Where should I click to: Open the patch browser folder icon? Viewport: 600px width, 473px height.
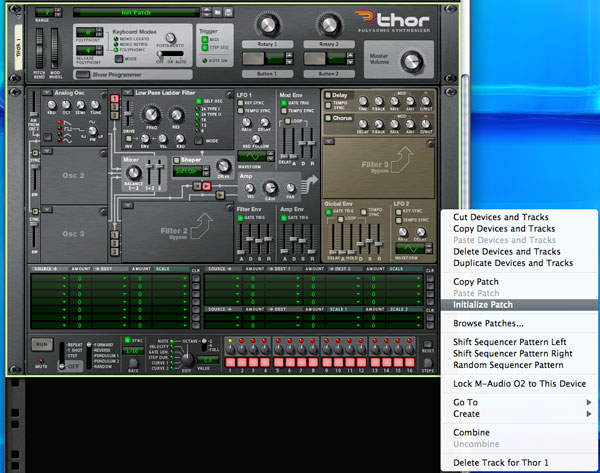(x=217, y=12)
